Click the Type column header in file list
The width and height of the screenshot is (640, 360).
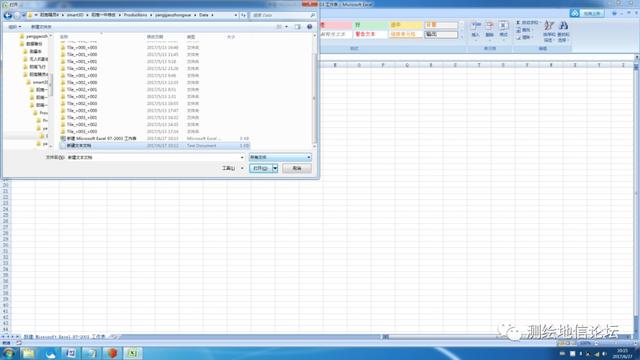click(x=191, y=37)
